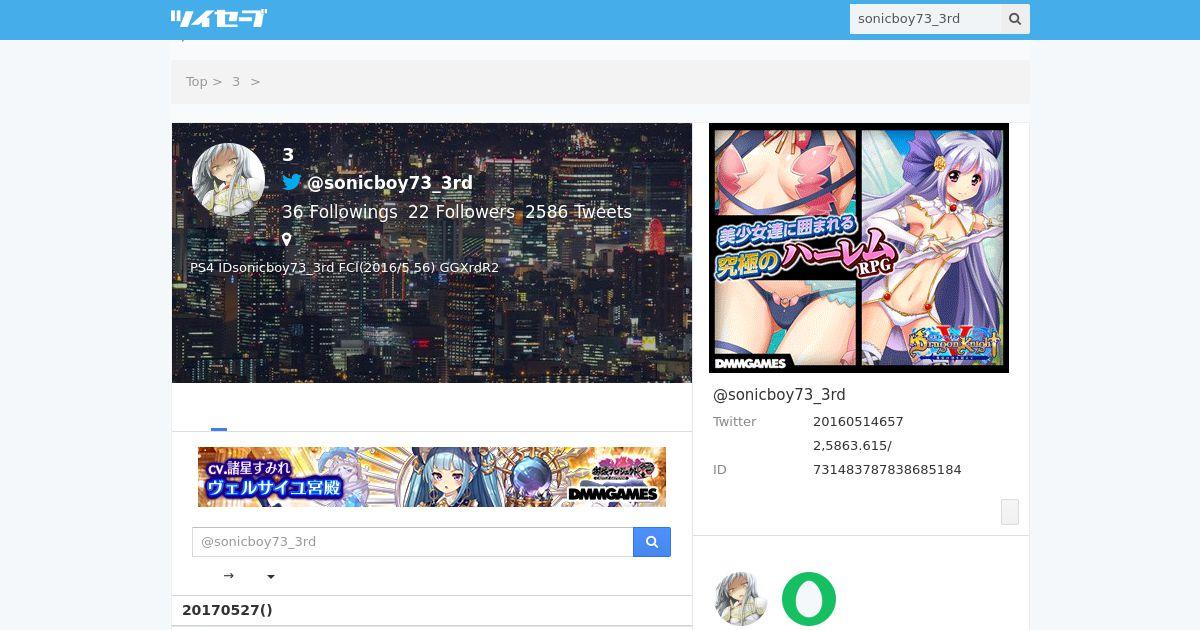Click the 22 Followers count
Image resolution: width=1200 pixels, height=630 pixels.
(x=461, y=212)
